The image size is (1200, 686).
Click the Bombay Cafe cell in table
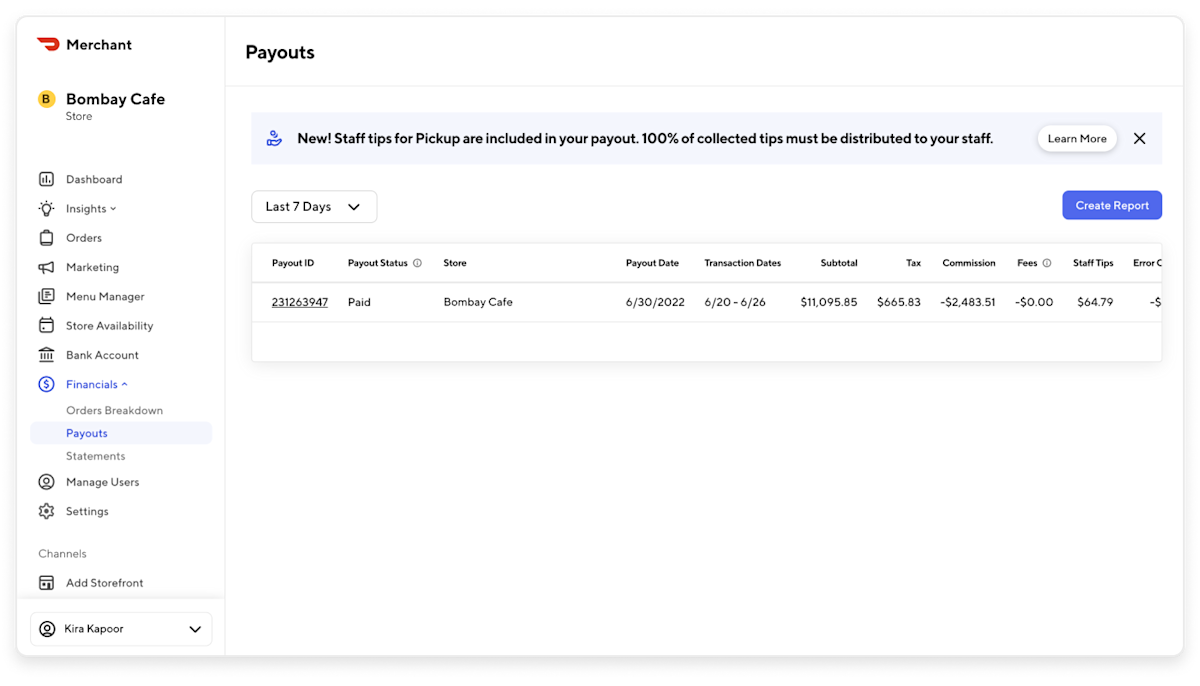click(478, 302)
